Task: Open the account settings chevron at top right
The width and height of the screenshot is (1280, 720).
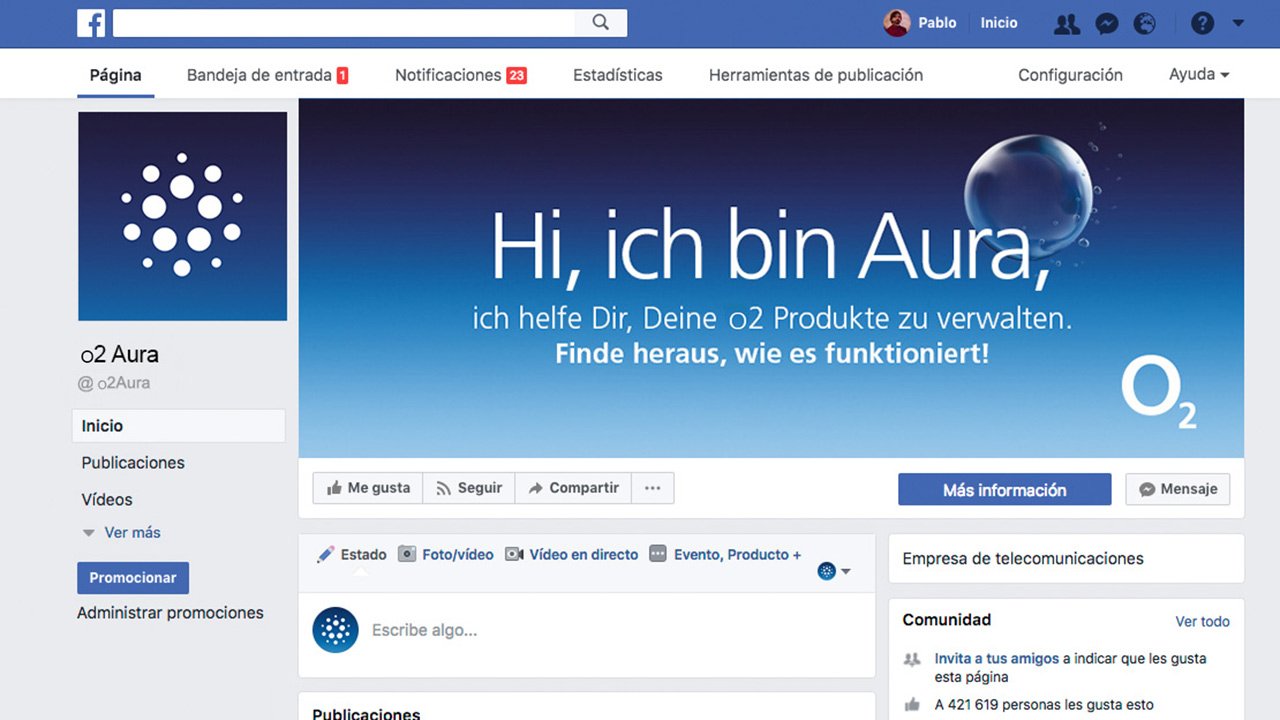Action: [1239, 22]
